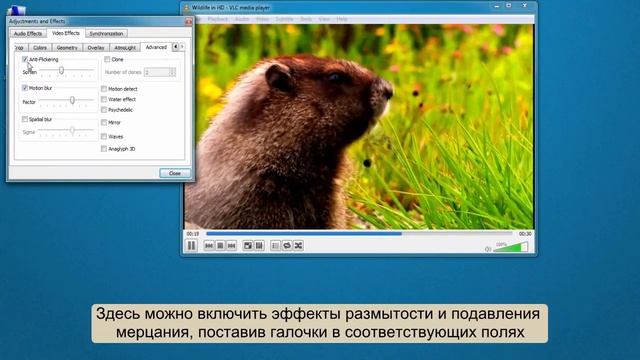This screenshot has height=360, width=640.
Task: Enable the Water effect checkbox
Action: 104,99
